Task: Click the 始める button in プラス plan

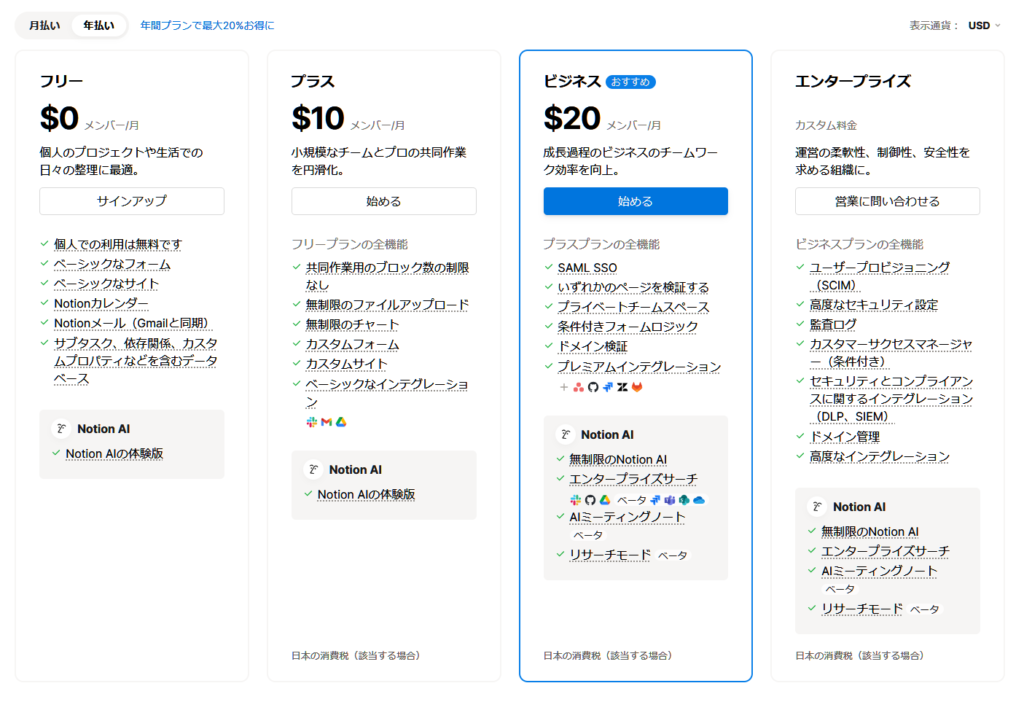Action: (384, 201)
